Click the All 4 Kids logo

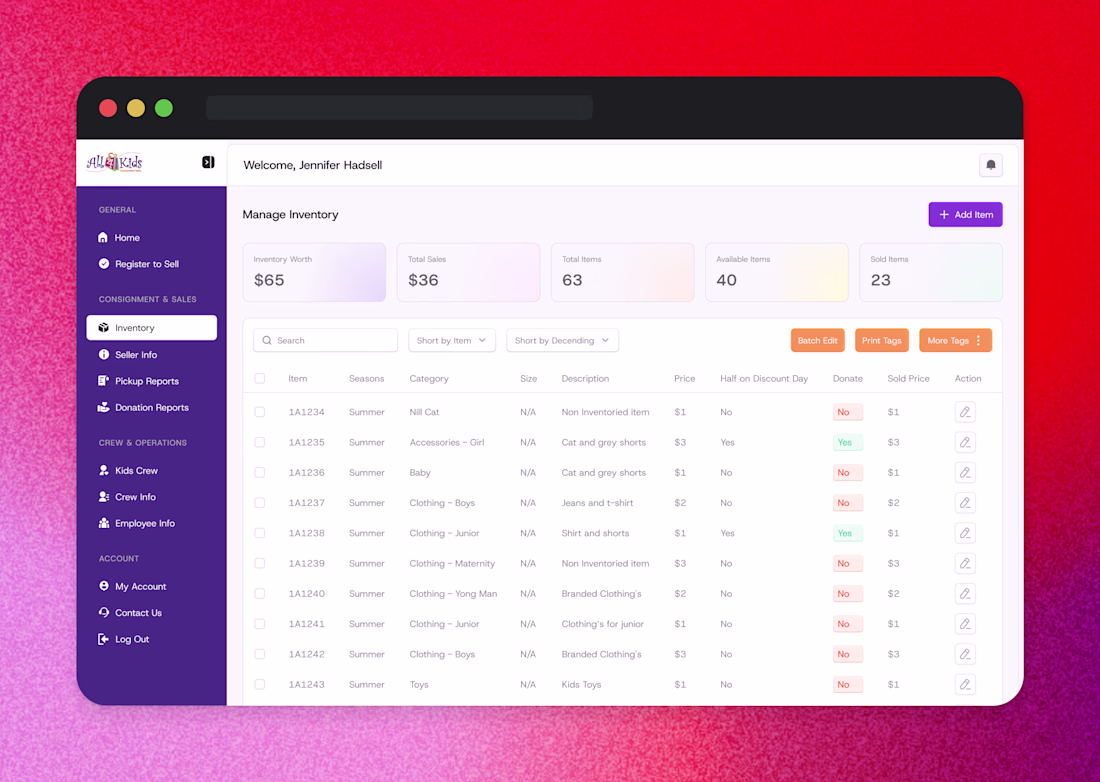tap(114, 163)
